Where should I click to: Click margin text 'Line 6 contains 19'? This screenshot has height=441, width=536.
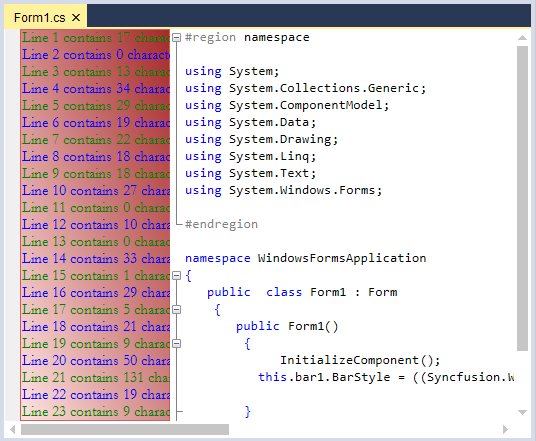pos(76,122)
